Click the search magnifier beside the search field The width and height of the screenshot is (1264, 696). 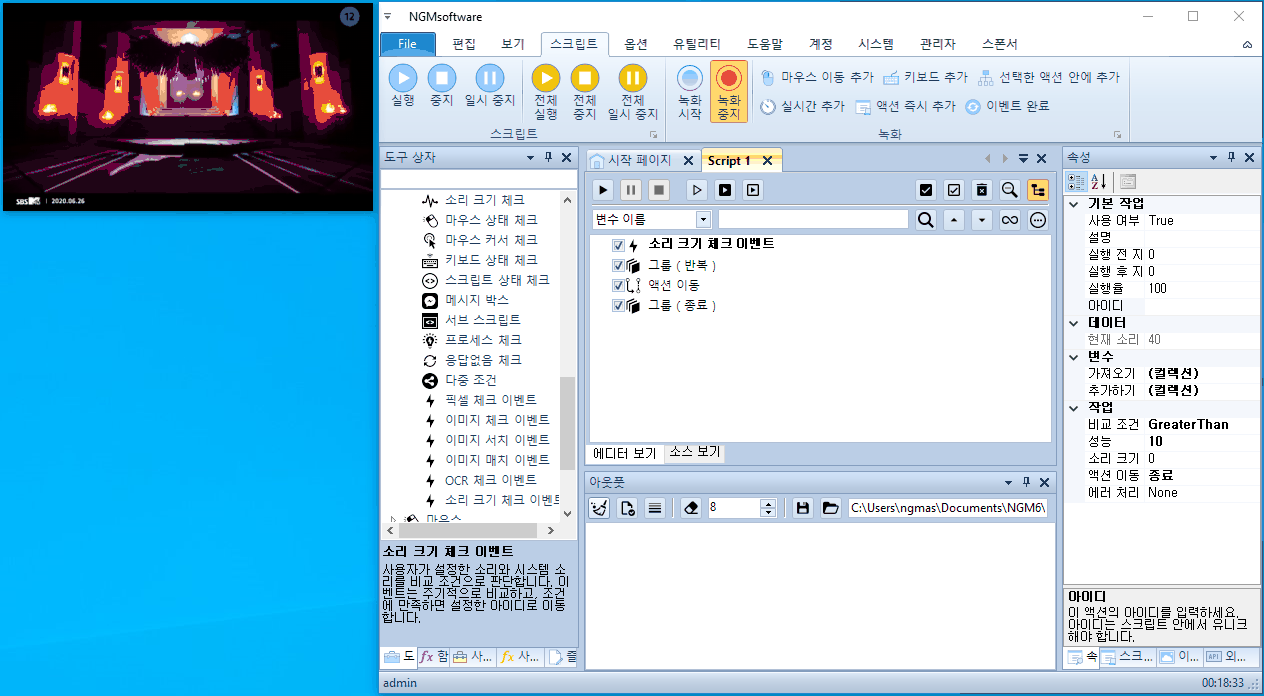[x=926, y=220]
